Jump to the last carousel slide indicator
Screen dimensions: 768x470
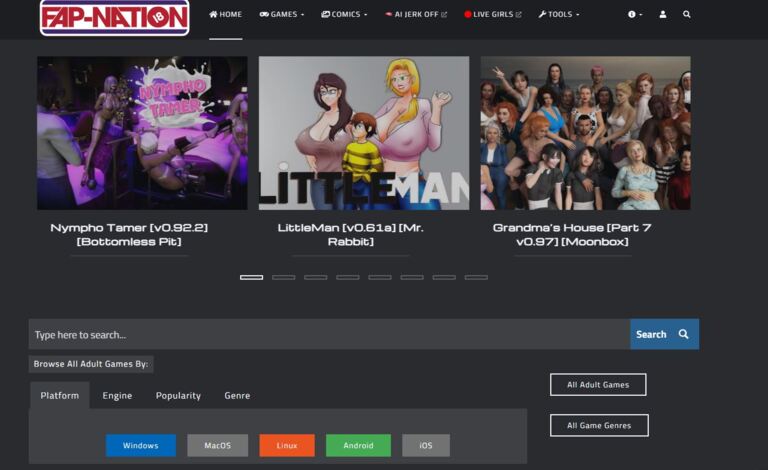[x=476, y=277]
